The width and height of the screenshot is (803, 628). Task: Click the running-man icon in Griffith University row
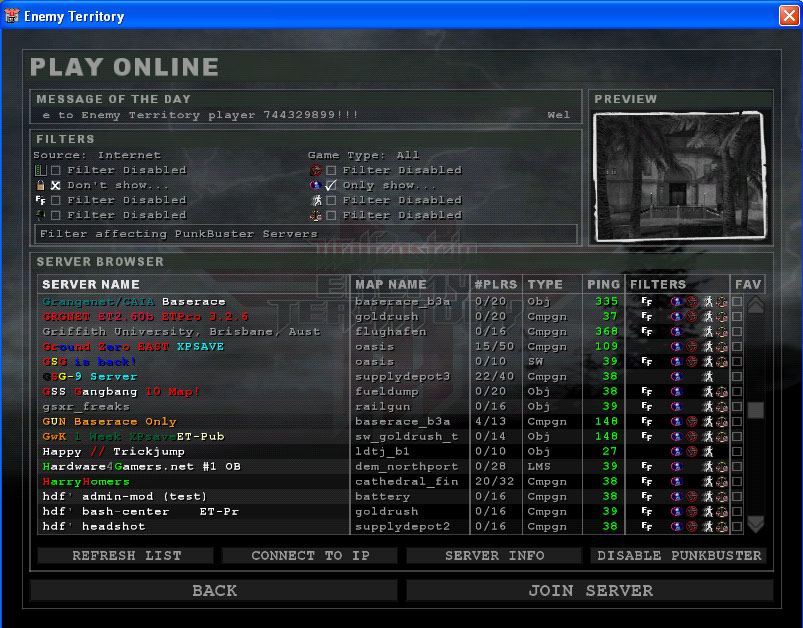pos(708,331)
